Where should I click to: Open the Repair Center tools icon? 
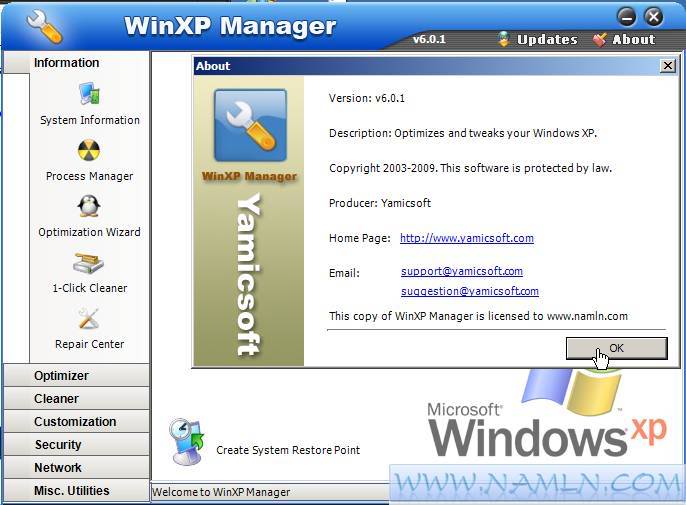click(x=89, y=318)
